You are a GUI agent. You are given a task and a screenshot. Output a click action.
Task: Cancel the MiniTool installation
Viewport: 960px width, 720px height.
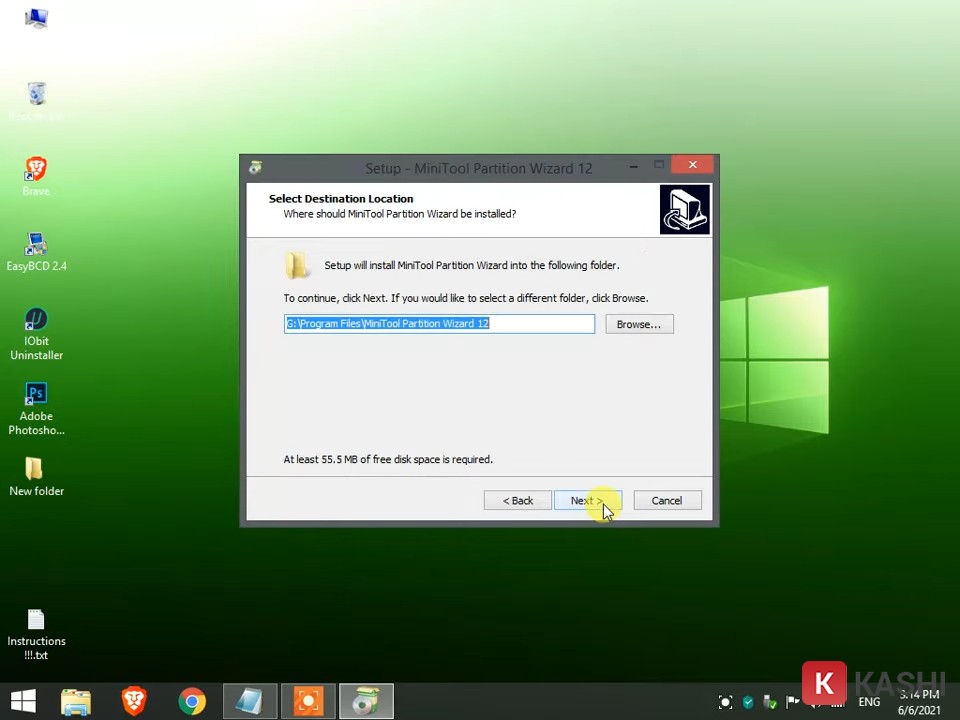coord(666,501)
